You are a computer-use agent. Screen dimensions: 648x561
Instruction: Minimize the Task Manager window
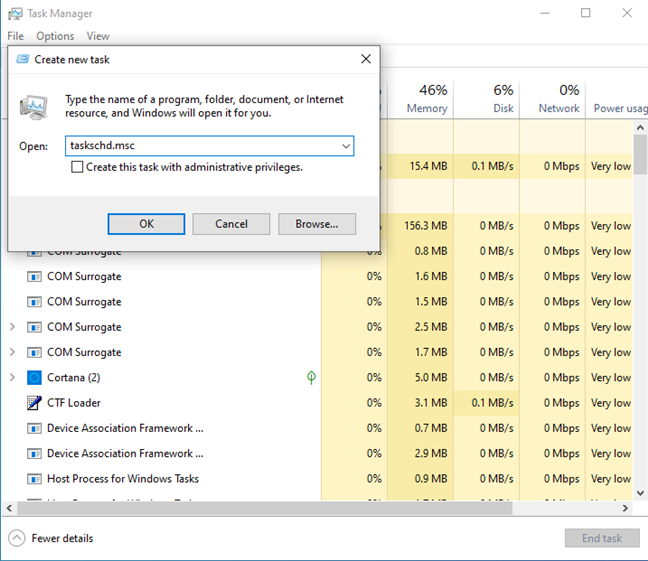[x=545, y=13]
